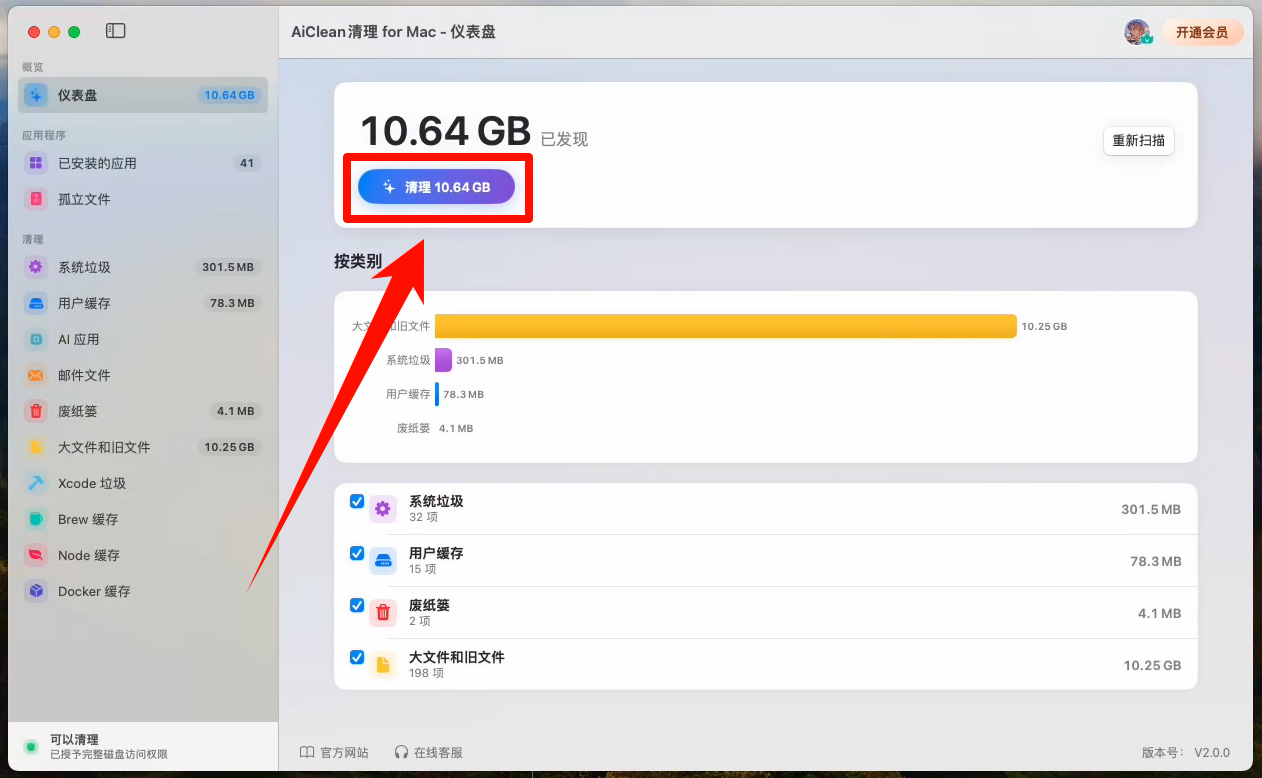Select 孤立文件 in the sidebar
Image resolution: width=1262 pixels, height=778 pixels.
(143, 199)
